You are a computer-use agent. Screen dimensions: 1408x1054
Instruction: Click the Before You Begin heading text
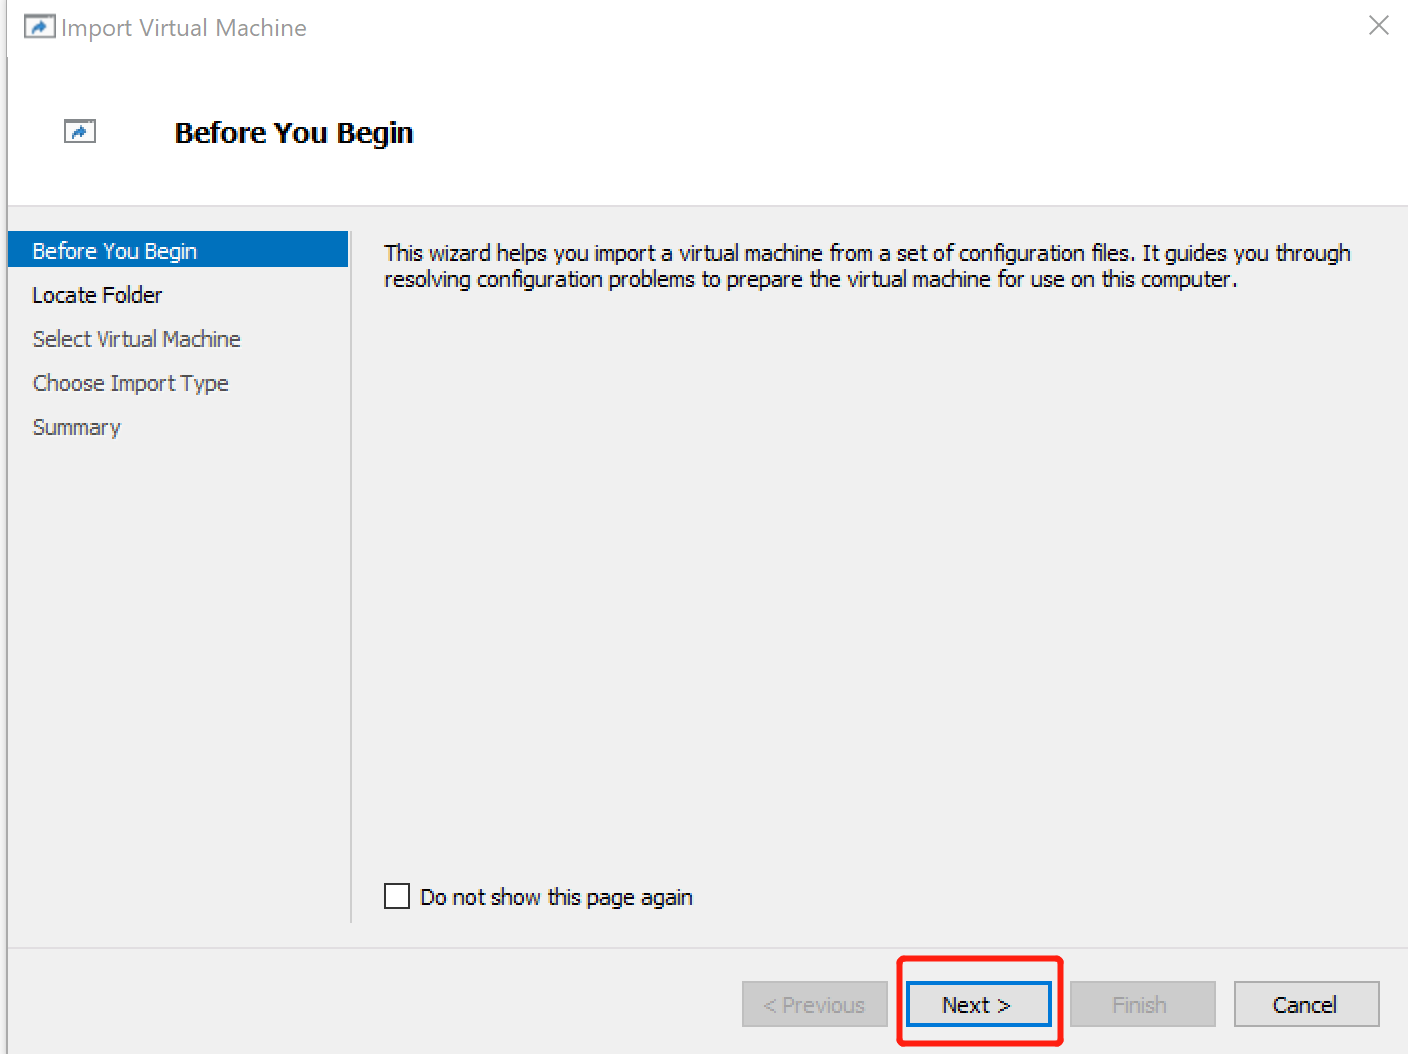(x=293, y=132)
